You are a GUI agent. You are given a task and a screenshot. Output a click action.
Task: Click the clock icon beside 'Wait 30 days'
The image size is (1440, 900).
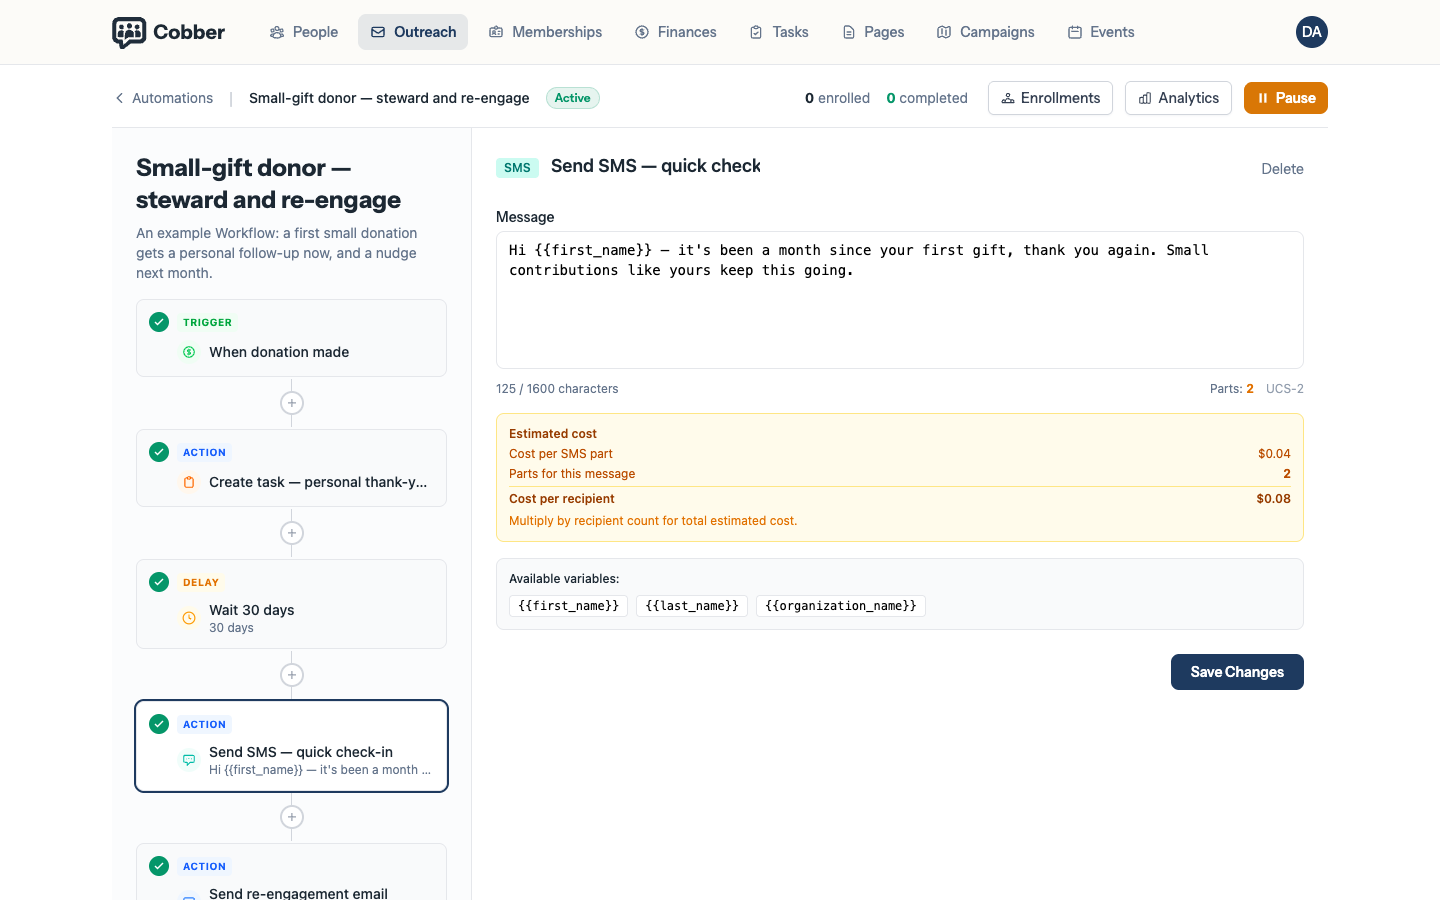(x=189, y=618)
